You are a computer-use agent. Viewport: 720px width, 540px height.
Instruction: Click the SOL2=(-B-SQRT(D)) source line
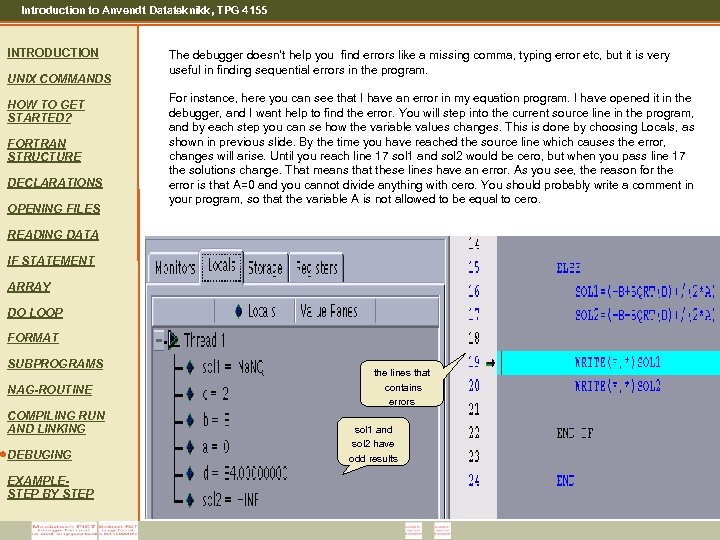[645, 315]
